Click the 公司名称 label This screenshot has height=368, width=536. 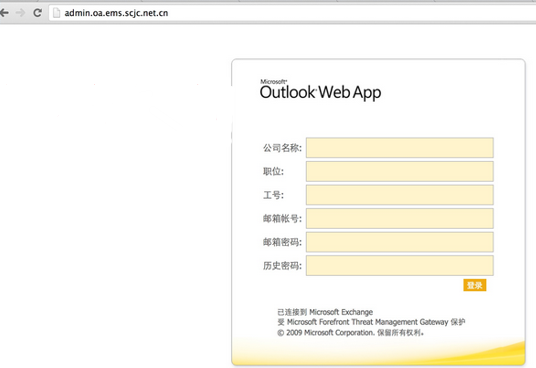point(282,148)
